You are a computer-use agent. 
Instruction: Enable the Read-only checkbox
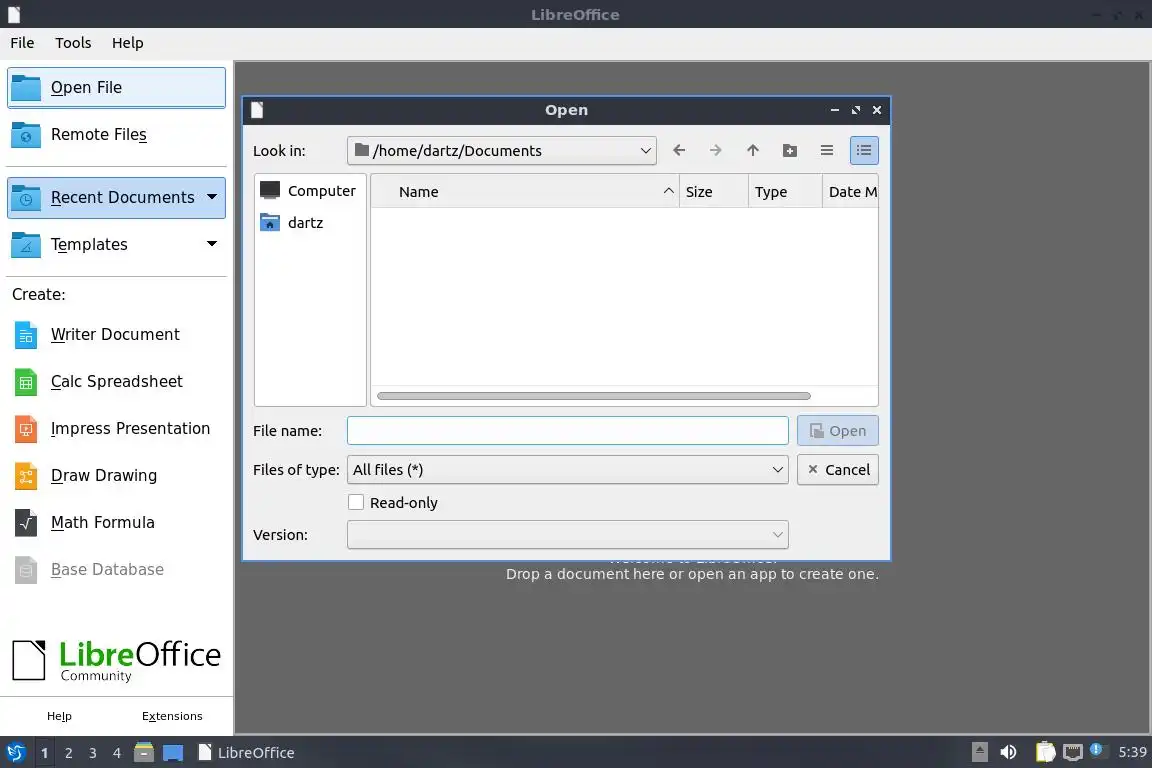pyautogui.click(x=356, y=503)
